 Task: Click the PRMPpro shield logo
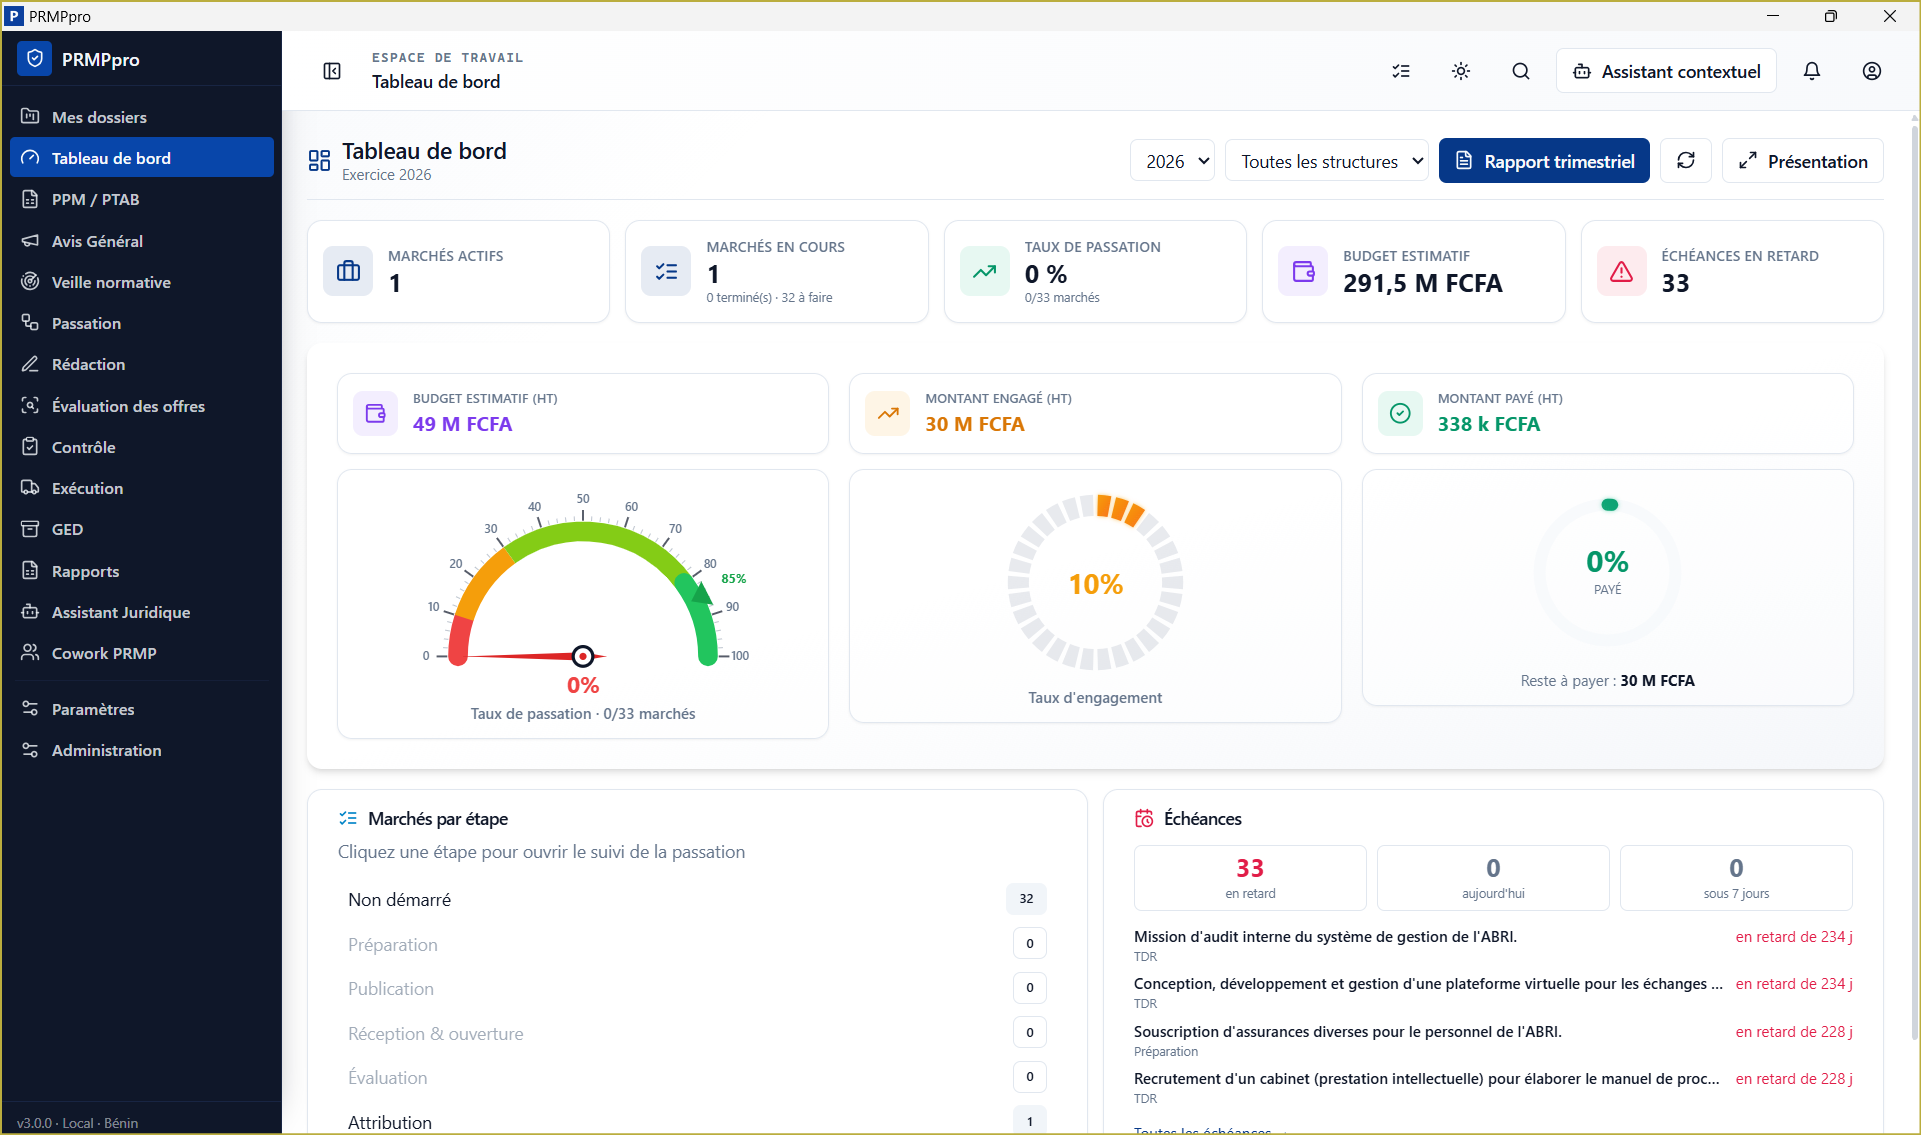pos(35,59)
